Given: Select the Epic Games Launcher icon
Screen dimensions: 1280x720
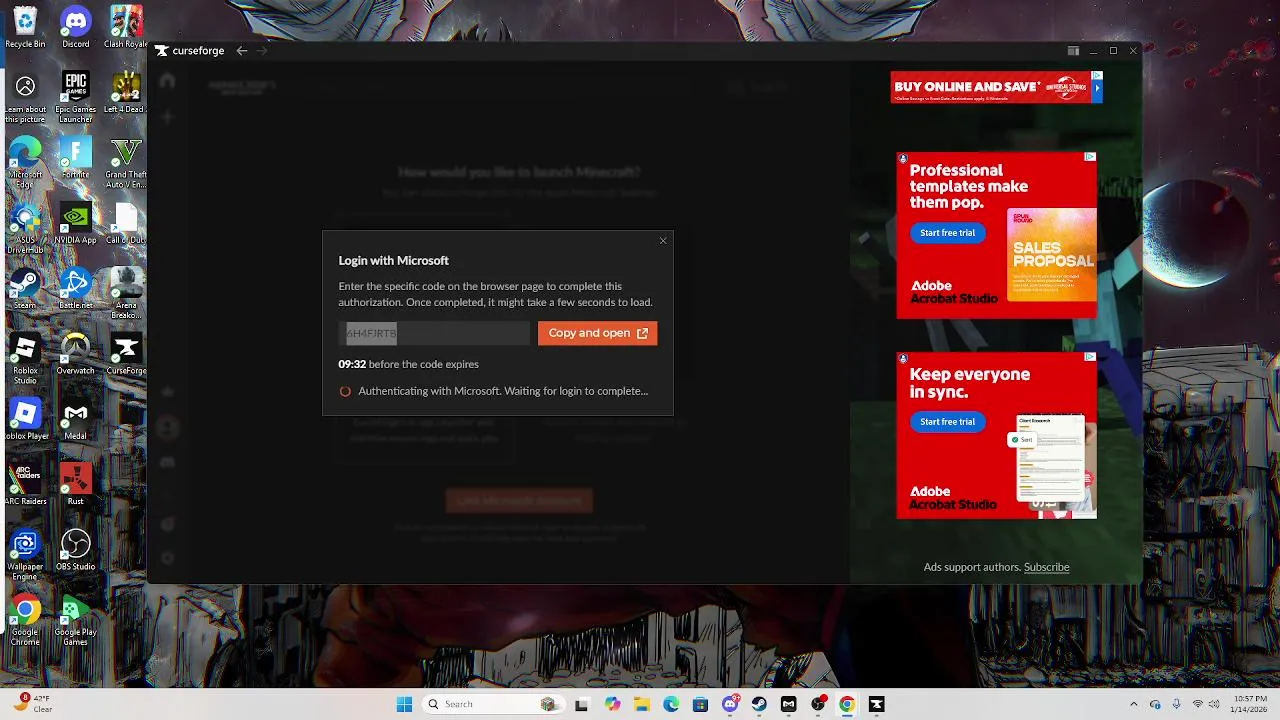Looking at the screenshot, I should click(x=76, y=97).
